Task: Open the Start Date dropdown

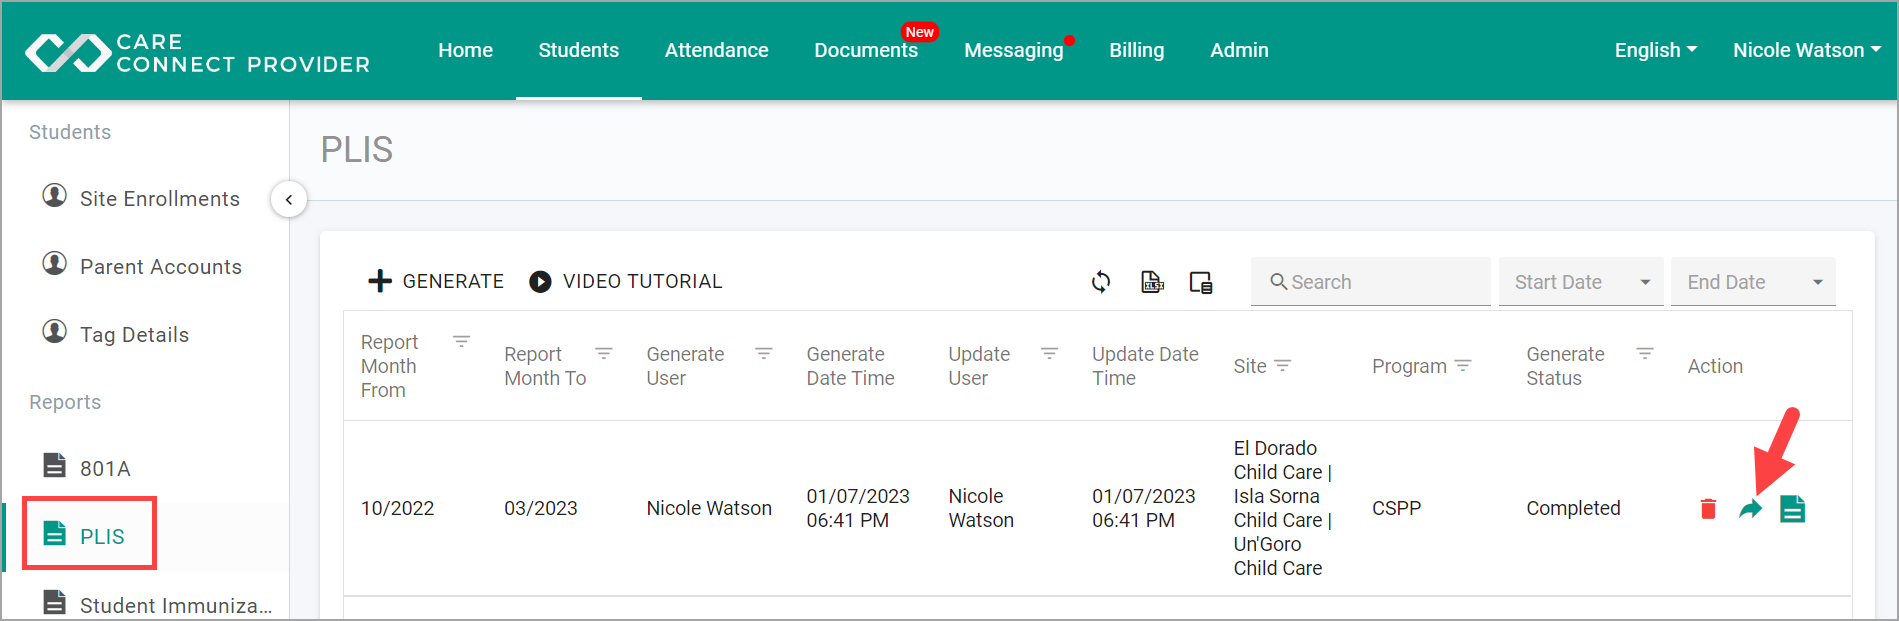Action: pos(1581,282)
